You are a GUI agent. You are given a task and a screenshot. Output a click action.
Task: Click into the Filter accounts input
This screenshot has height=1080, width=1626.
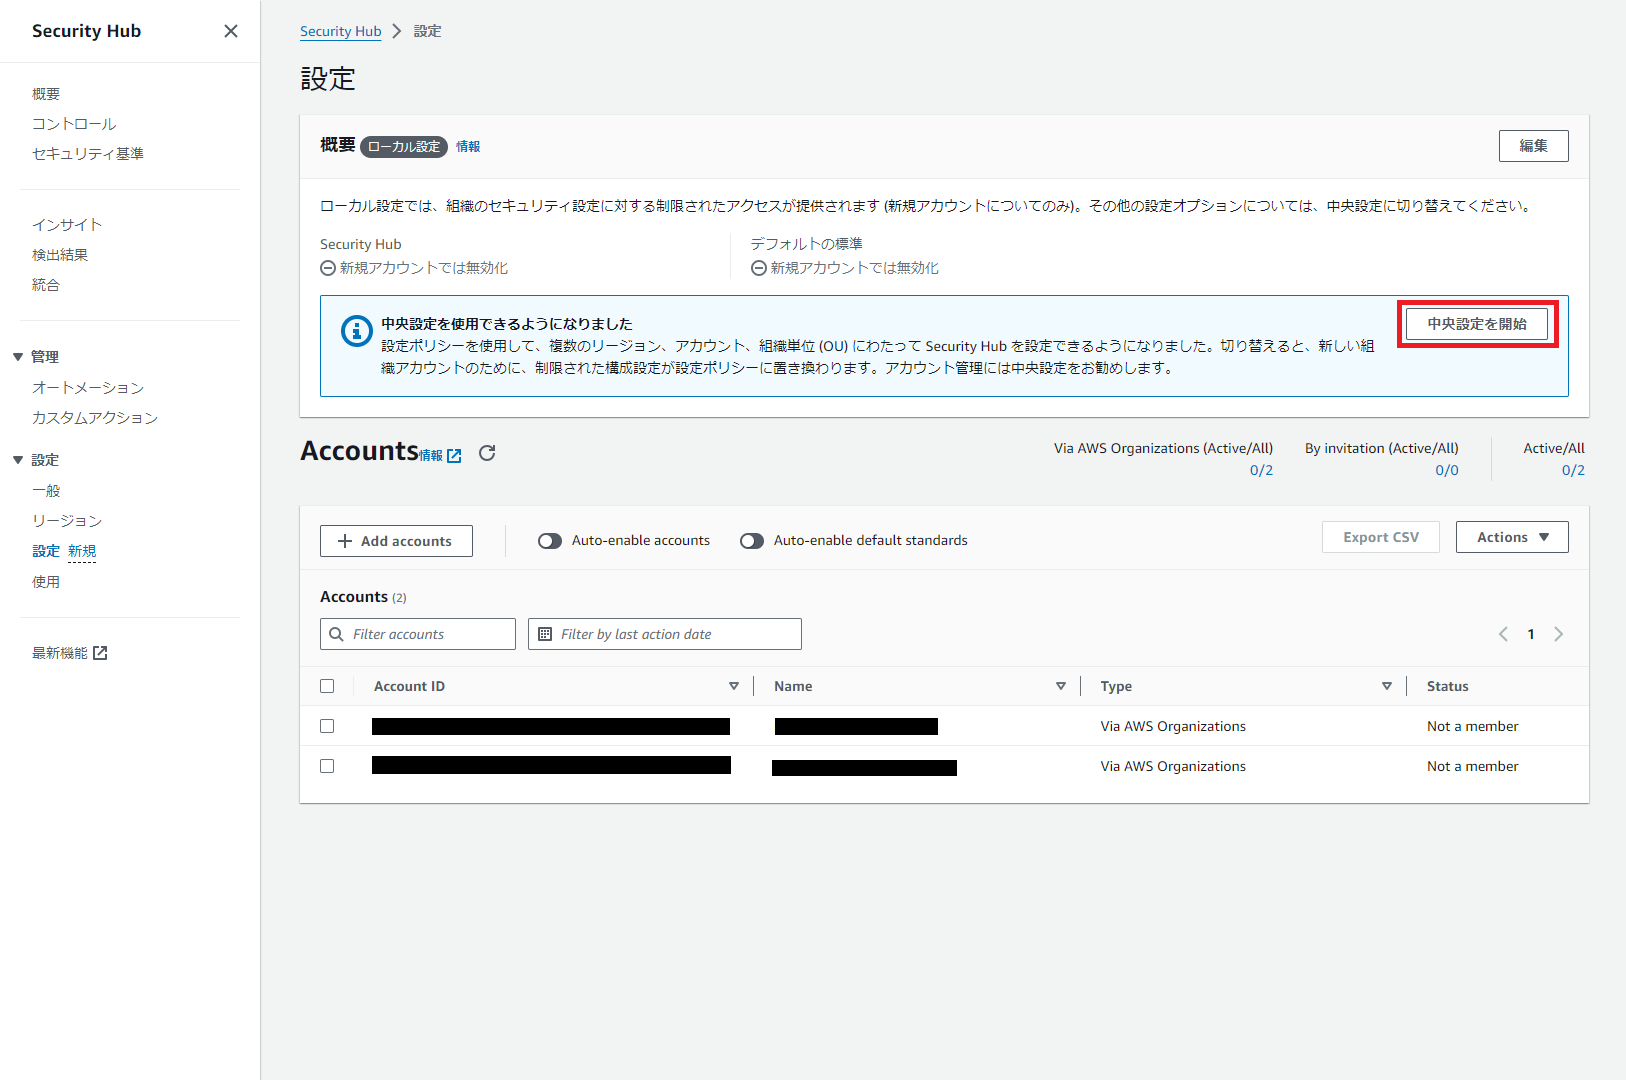[x=418, y=634]
